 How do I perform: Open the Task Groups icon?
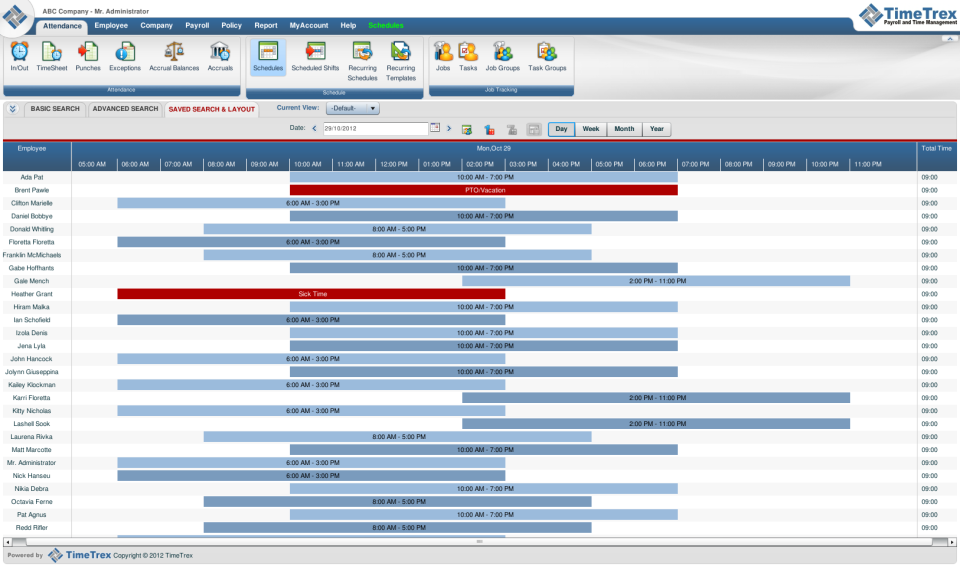(x=547, y=56)
